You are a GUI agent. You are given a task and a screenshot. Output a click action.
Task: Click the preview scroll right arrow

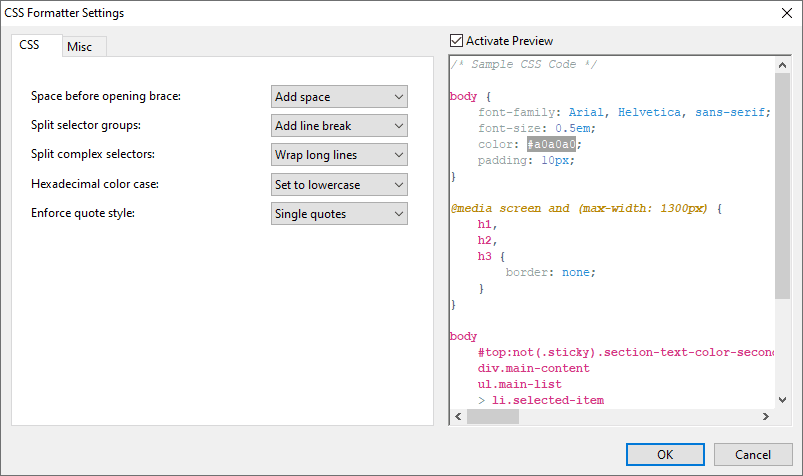click(x=767, y=417)
